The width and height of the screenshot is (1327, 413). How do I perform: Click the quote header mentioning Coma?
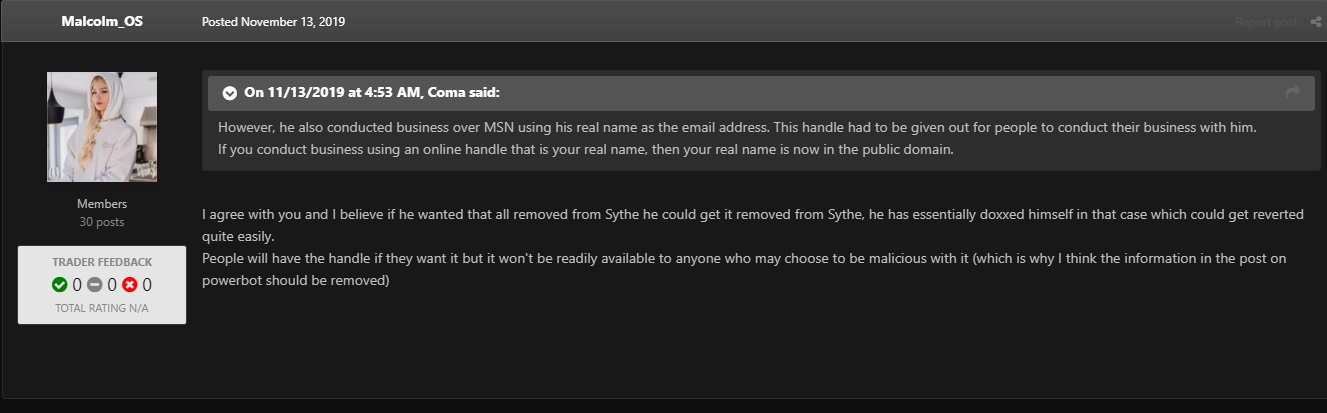click(x=372, y=93)
